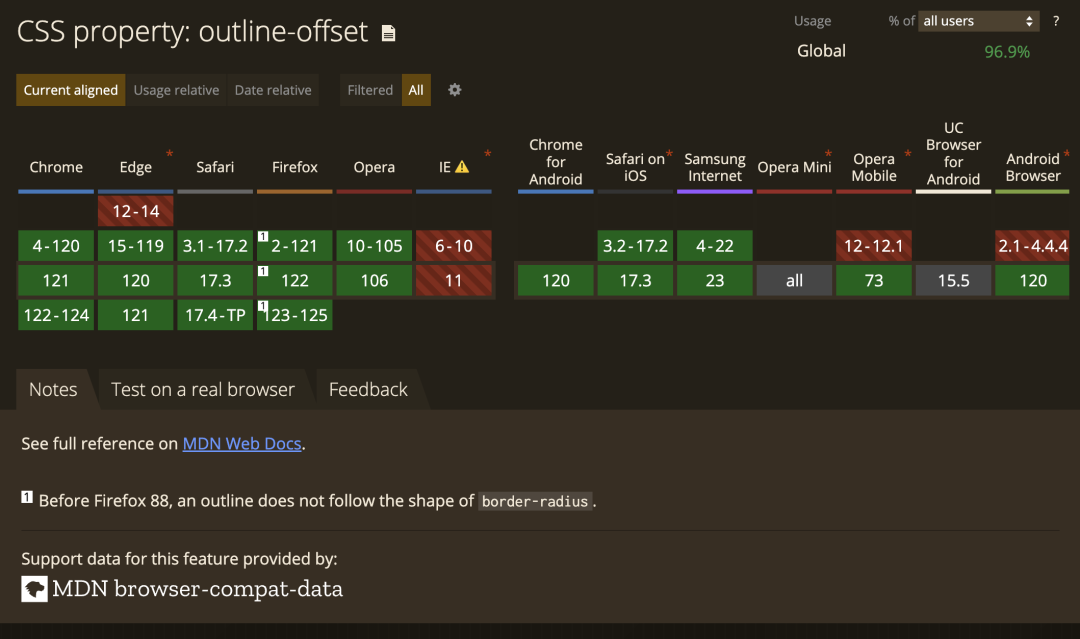Click the Android Browser 120 cell
The image size is (1080, 639).
click(1032, 280)
